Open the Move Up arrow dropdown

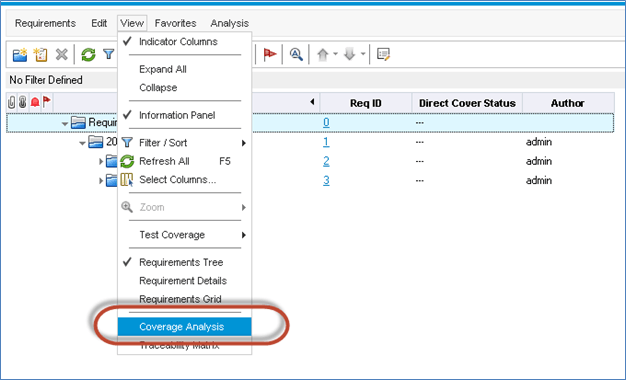click(335, 54)
